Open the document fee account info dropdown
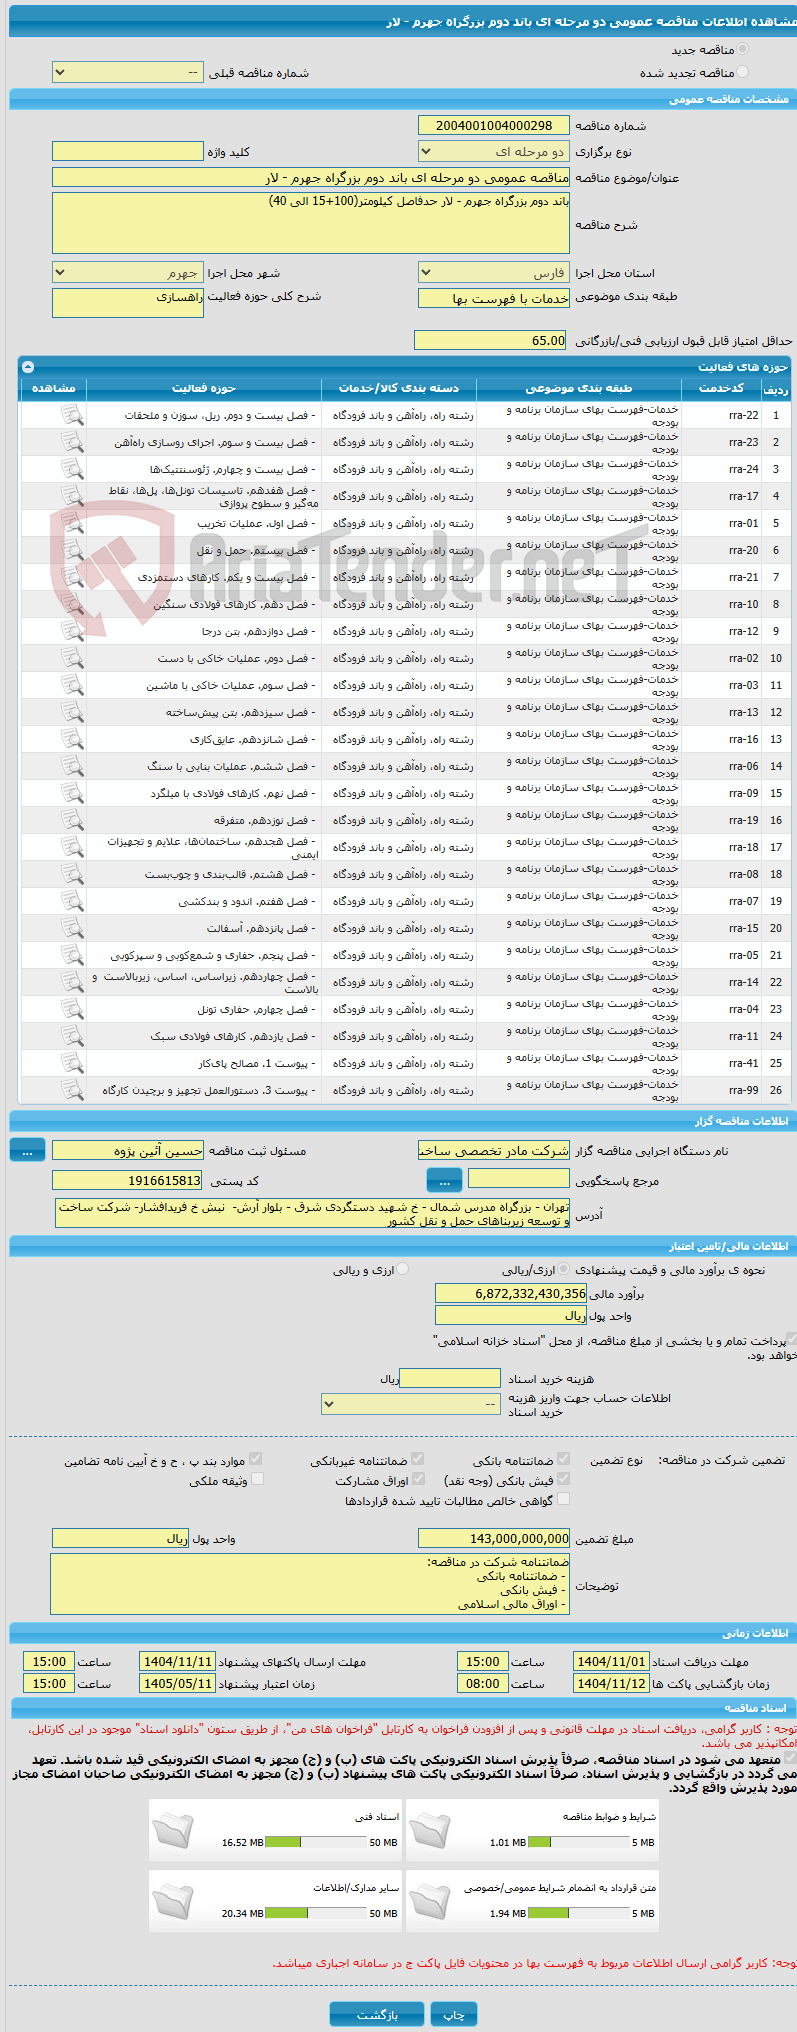 point(410,1404)
